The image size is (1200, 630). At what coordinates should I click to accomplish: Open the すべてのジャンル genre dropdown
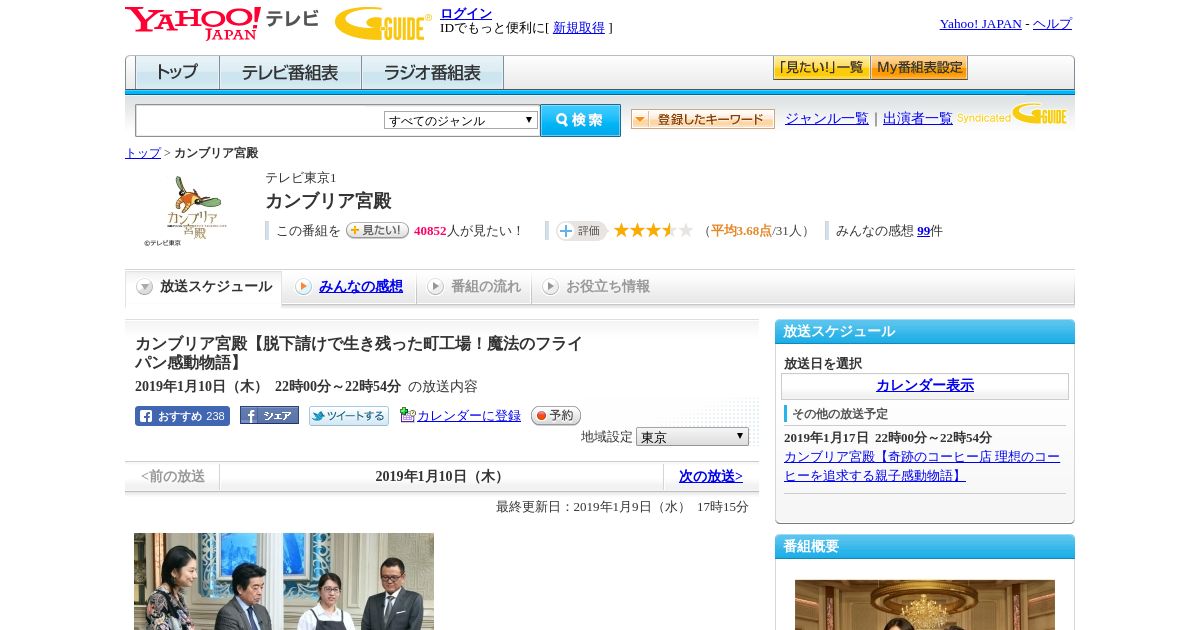461,120
